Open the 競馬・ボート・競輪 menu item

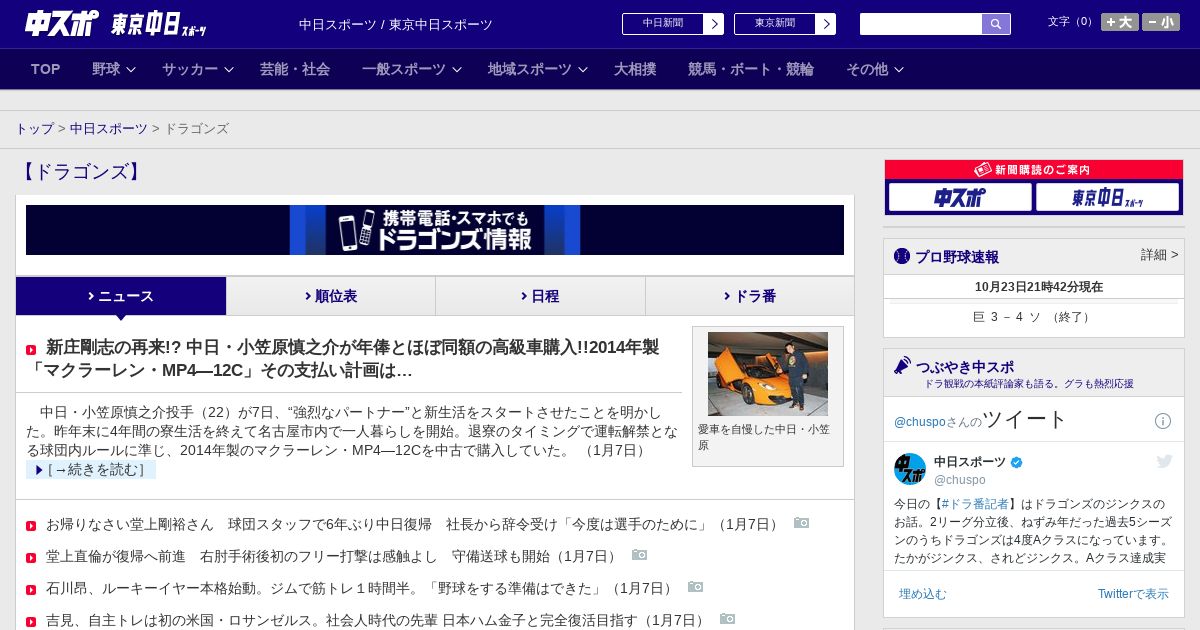coord(751,69)
